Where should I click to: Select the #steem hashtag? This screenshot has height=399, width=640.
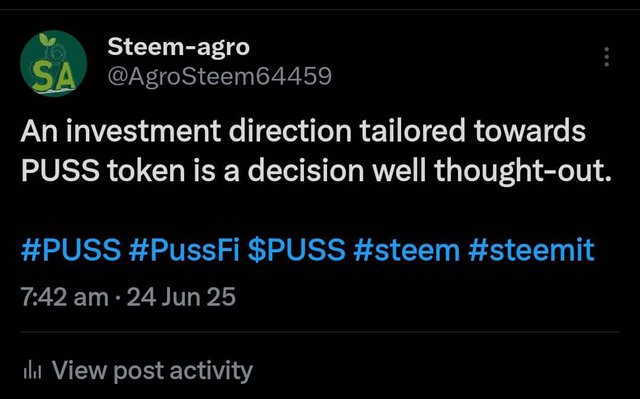point(407,250)
